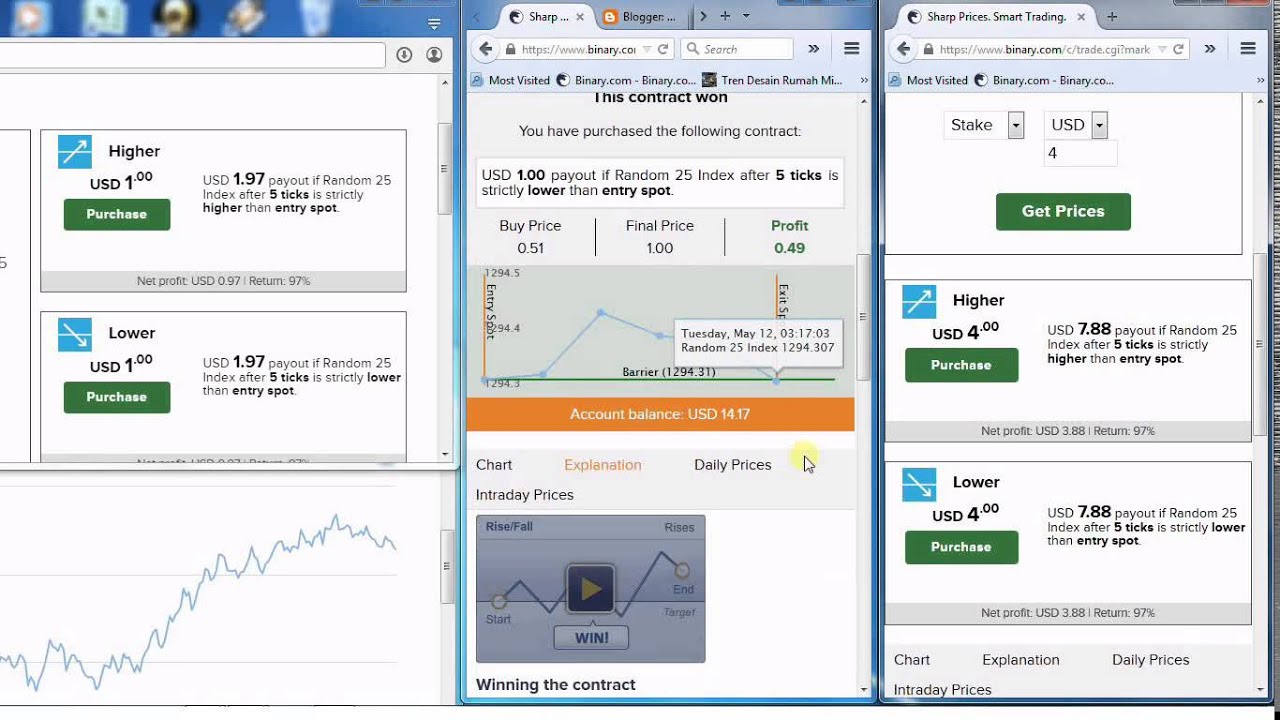The image size is (1280, 720).
Task: Click Get Prices button
Action: (x=1063, y=211)
